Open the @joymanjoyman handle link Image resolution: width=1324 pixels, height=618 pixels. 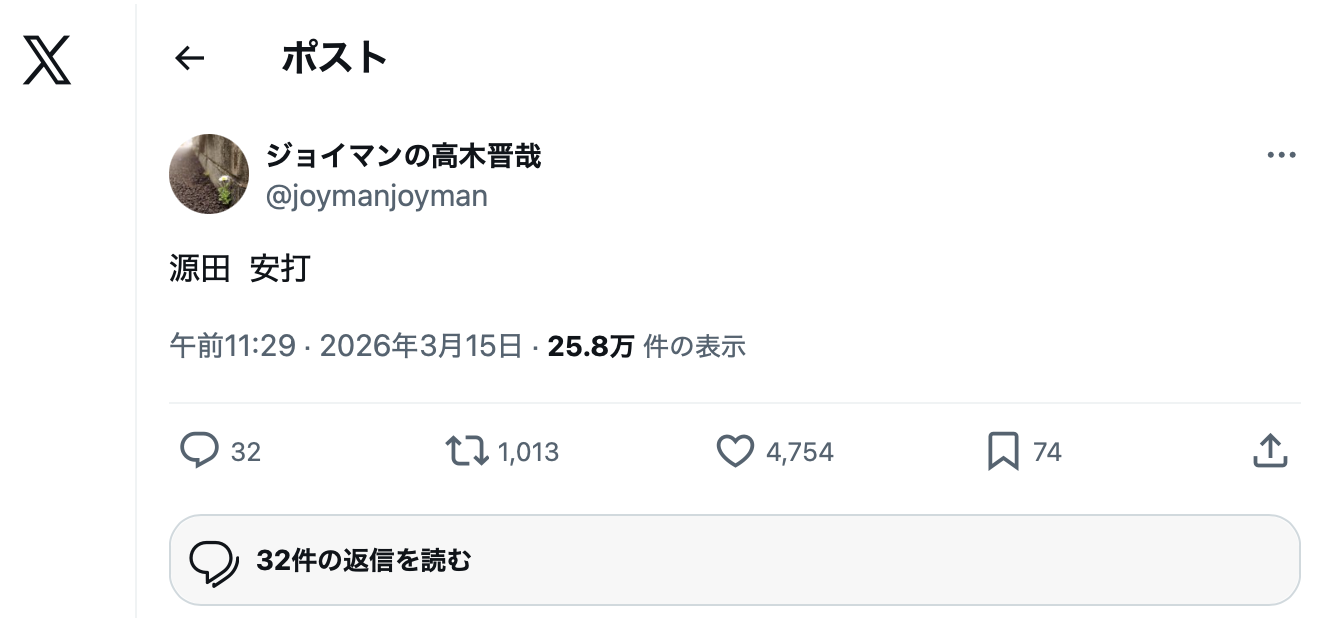point(377,196)
